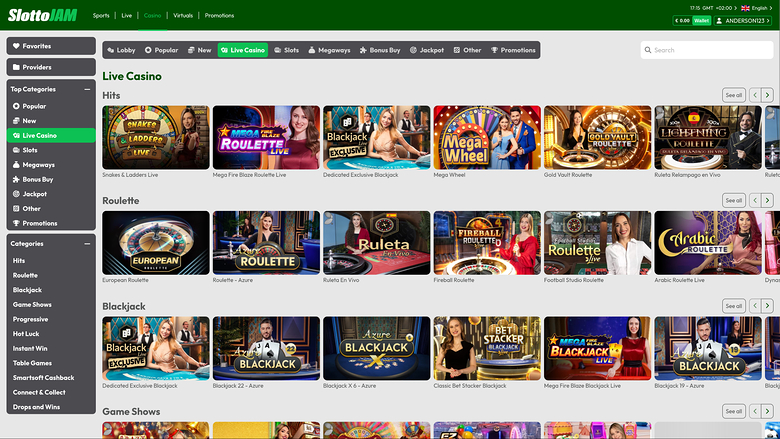Select Megaways in the sidebar
780x439 pixels.
pyautogui.click(x=51, y=165)
